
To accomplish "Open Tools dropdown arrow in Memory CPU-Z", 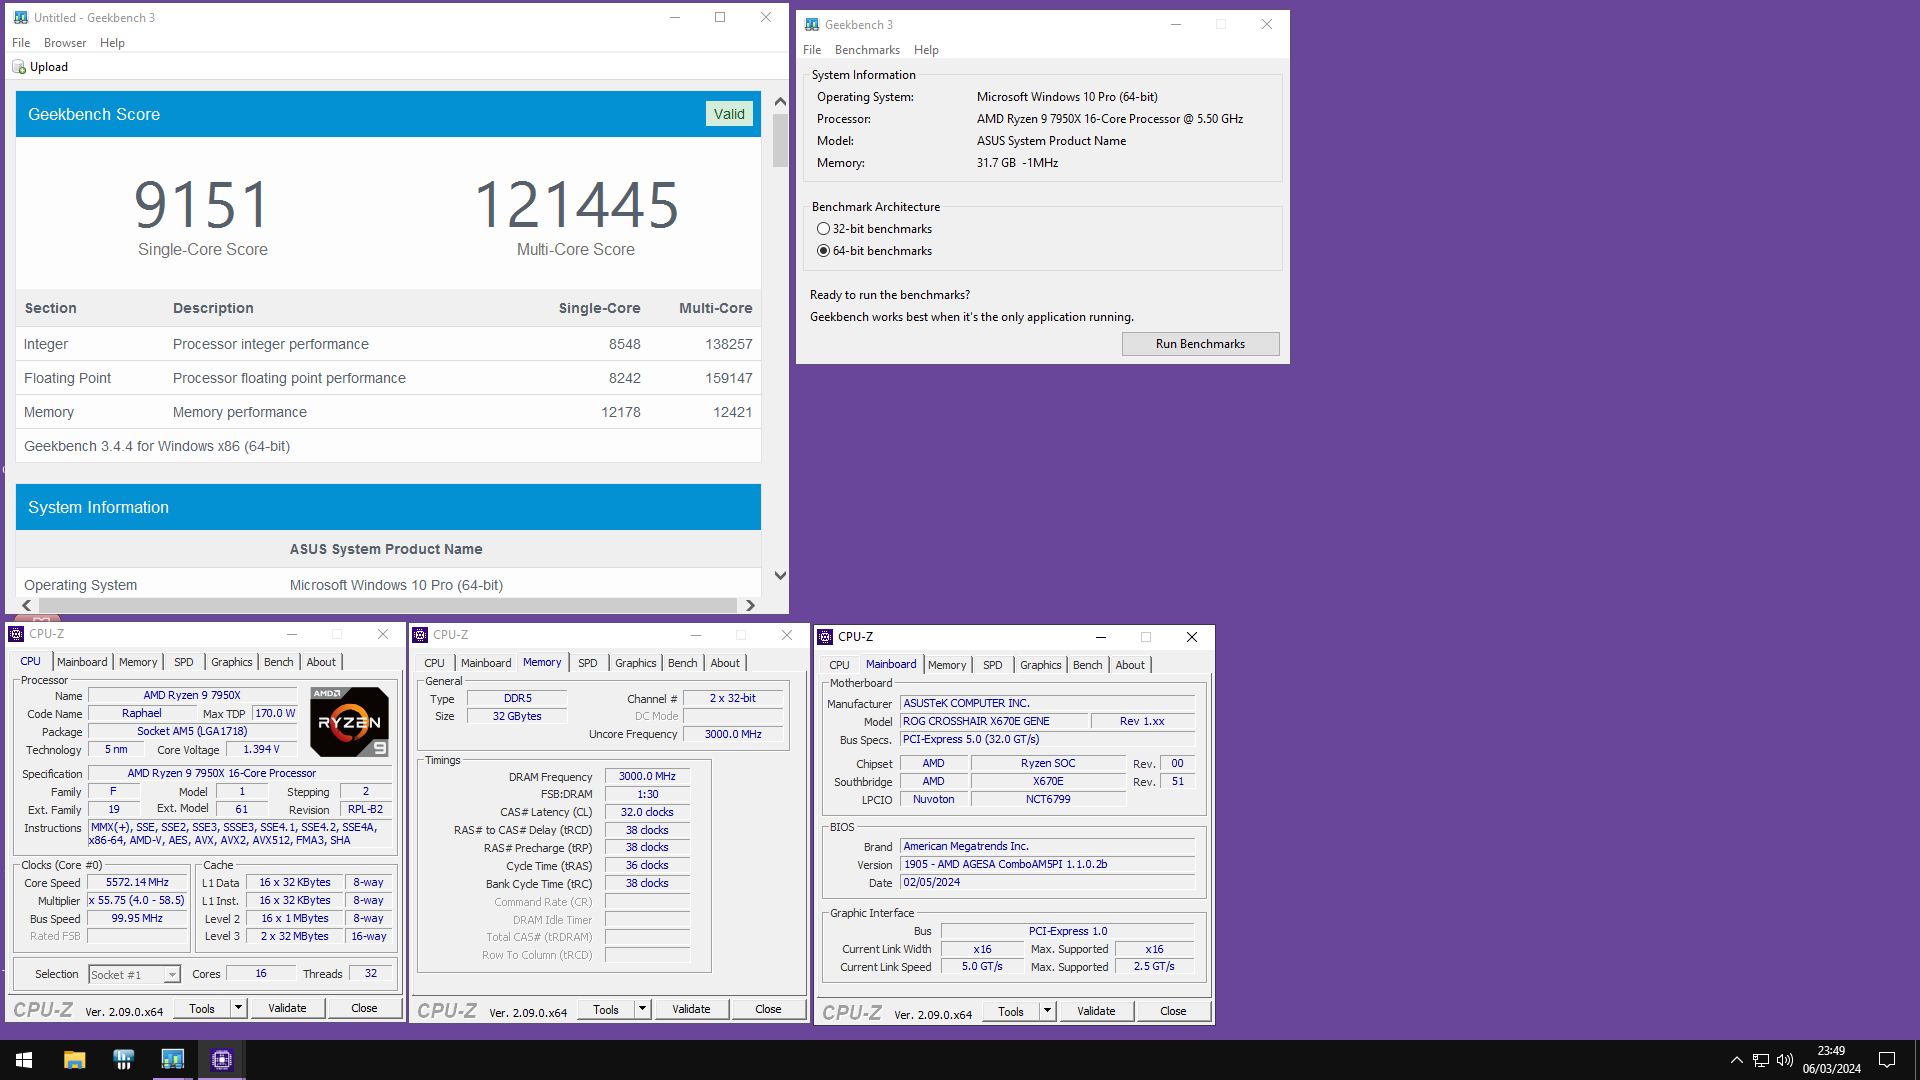I will [x=642, y=1010].
